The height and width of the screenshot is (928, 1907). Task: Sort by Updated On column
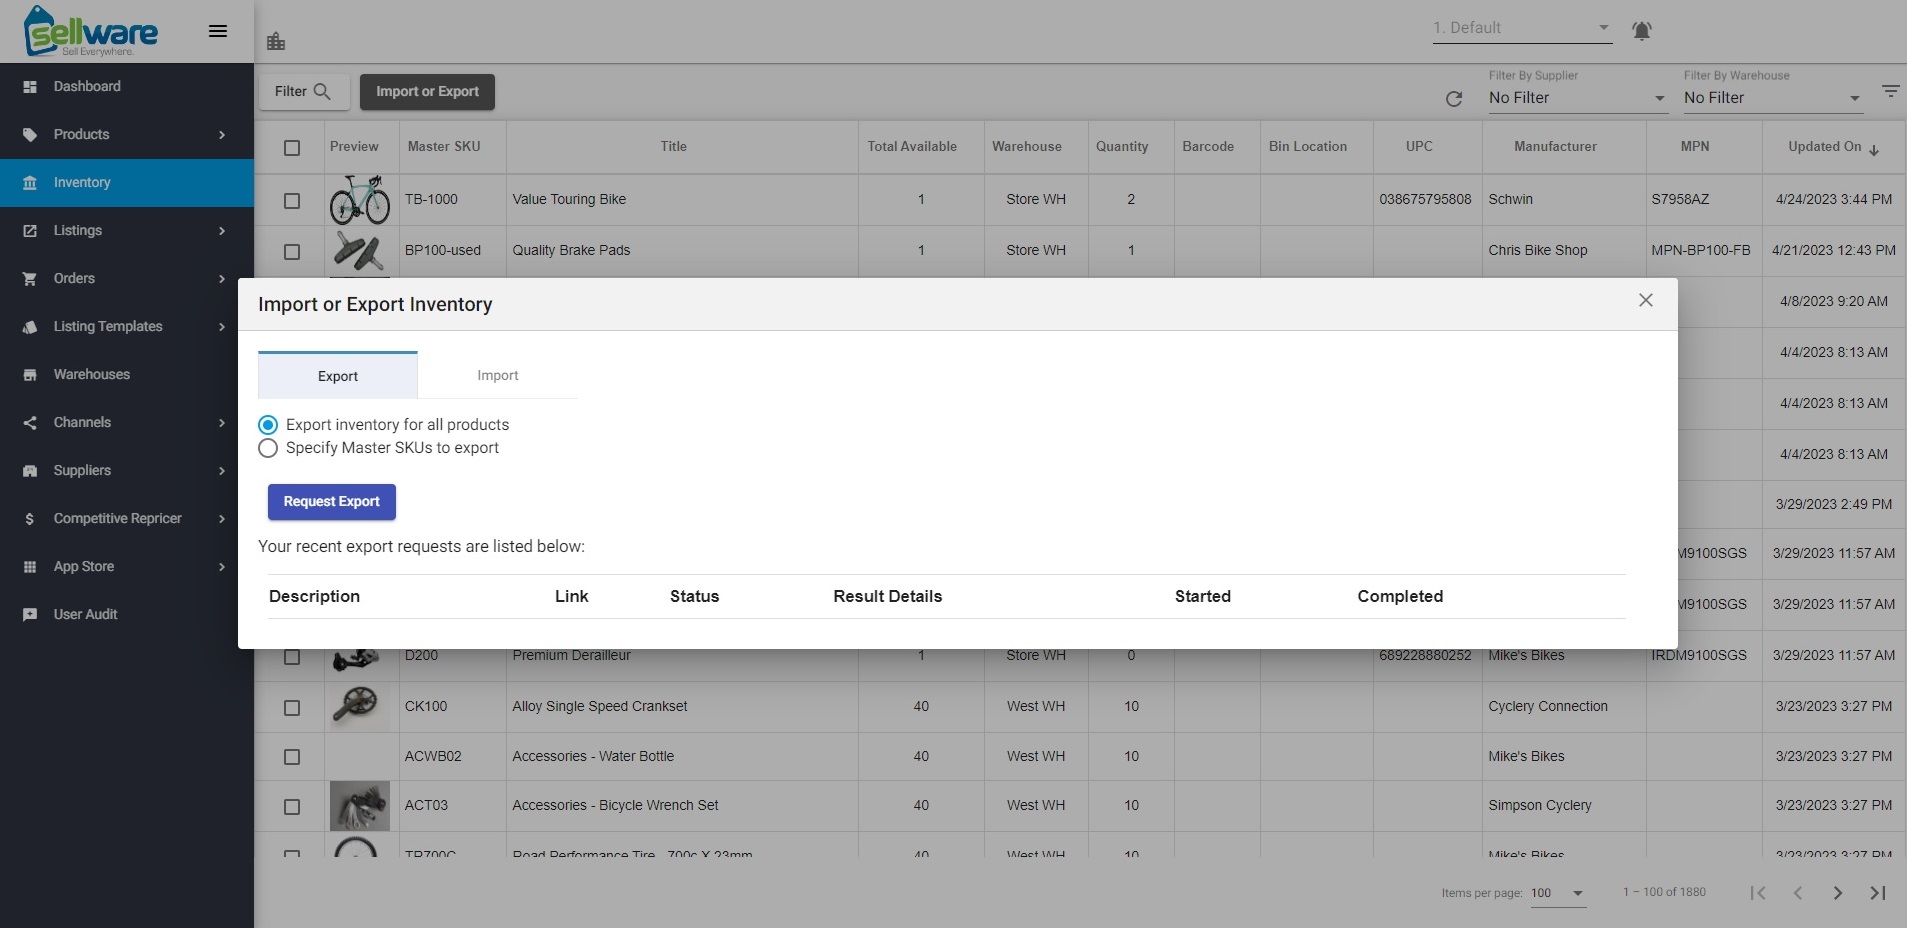pyautogui.click(x=1833, y=147)
